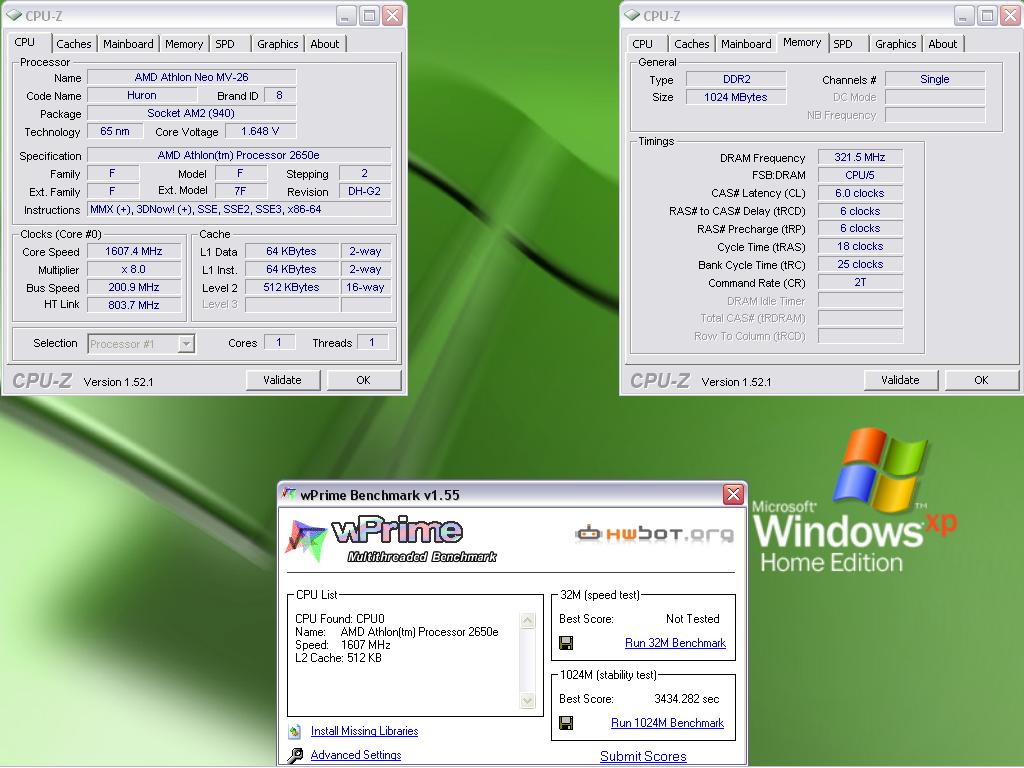
Task: Close the wPrime Benchmark window
Action: [733, 494]
